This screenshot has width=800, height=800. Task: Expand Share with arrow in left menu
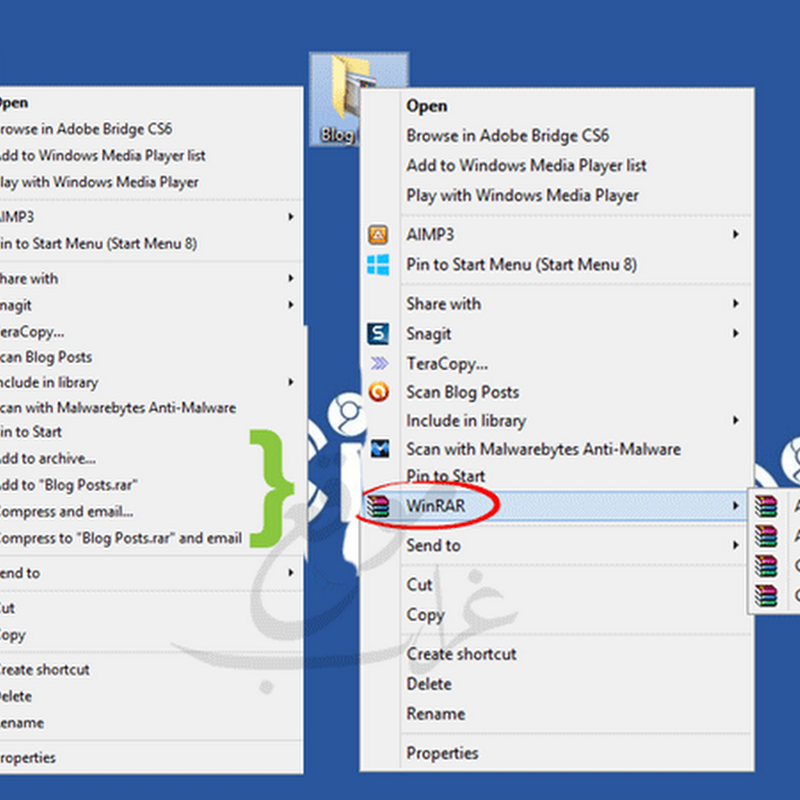coord(290,278)
